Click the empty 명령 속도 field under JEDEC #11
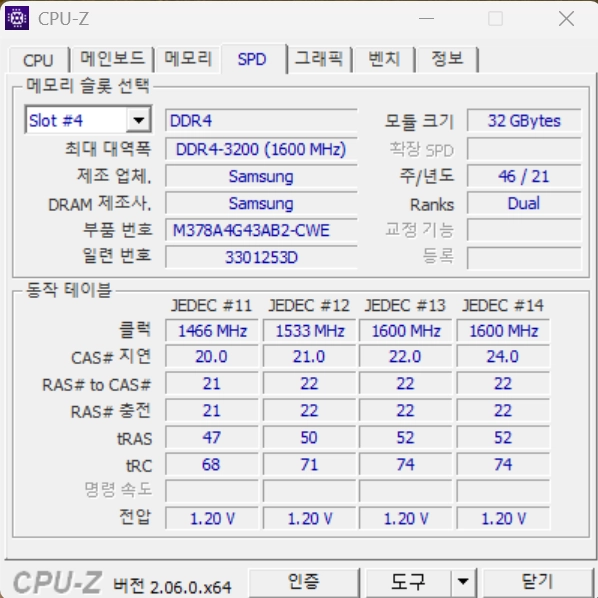This screenshot has height=598, width=598. pos(212,491)
